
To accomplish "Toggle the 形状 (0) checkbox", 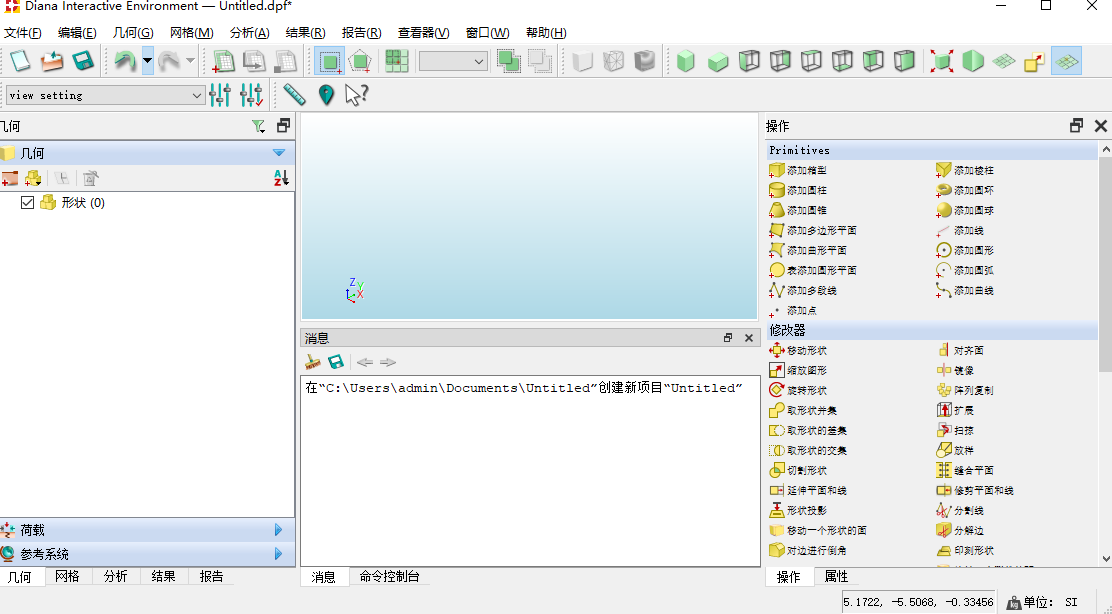I will (x=28, y=203).
